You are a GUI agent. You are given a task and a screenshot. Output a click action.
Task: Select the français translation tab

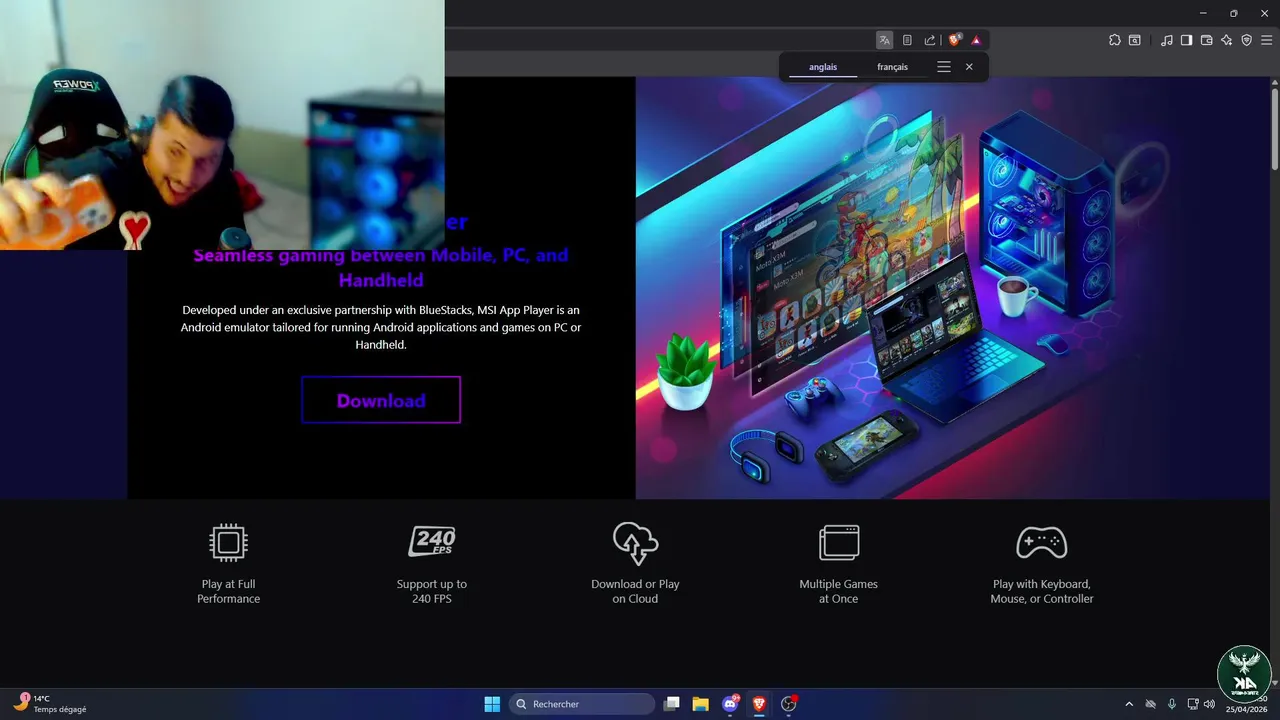click(893, 67)
